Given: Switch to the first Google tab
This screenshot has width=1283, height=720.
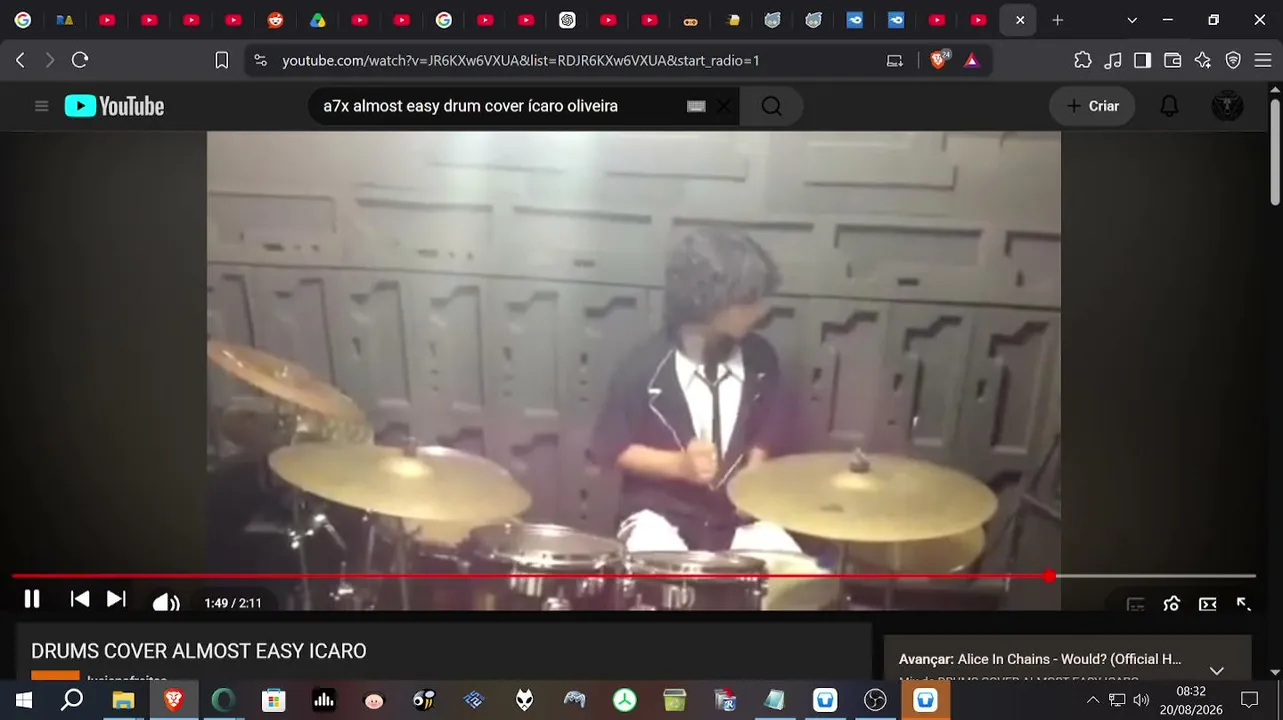Looking at the screenshot, I should click(x=22, y=20).
